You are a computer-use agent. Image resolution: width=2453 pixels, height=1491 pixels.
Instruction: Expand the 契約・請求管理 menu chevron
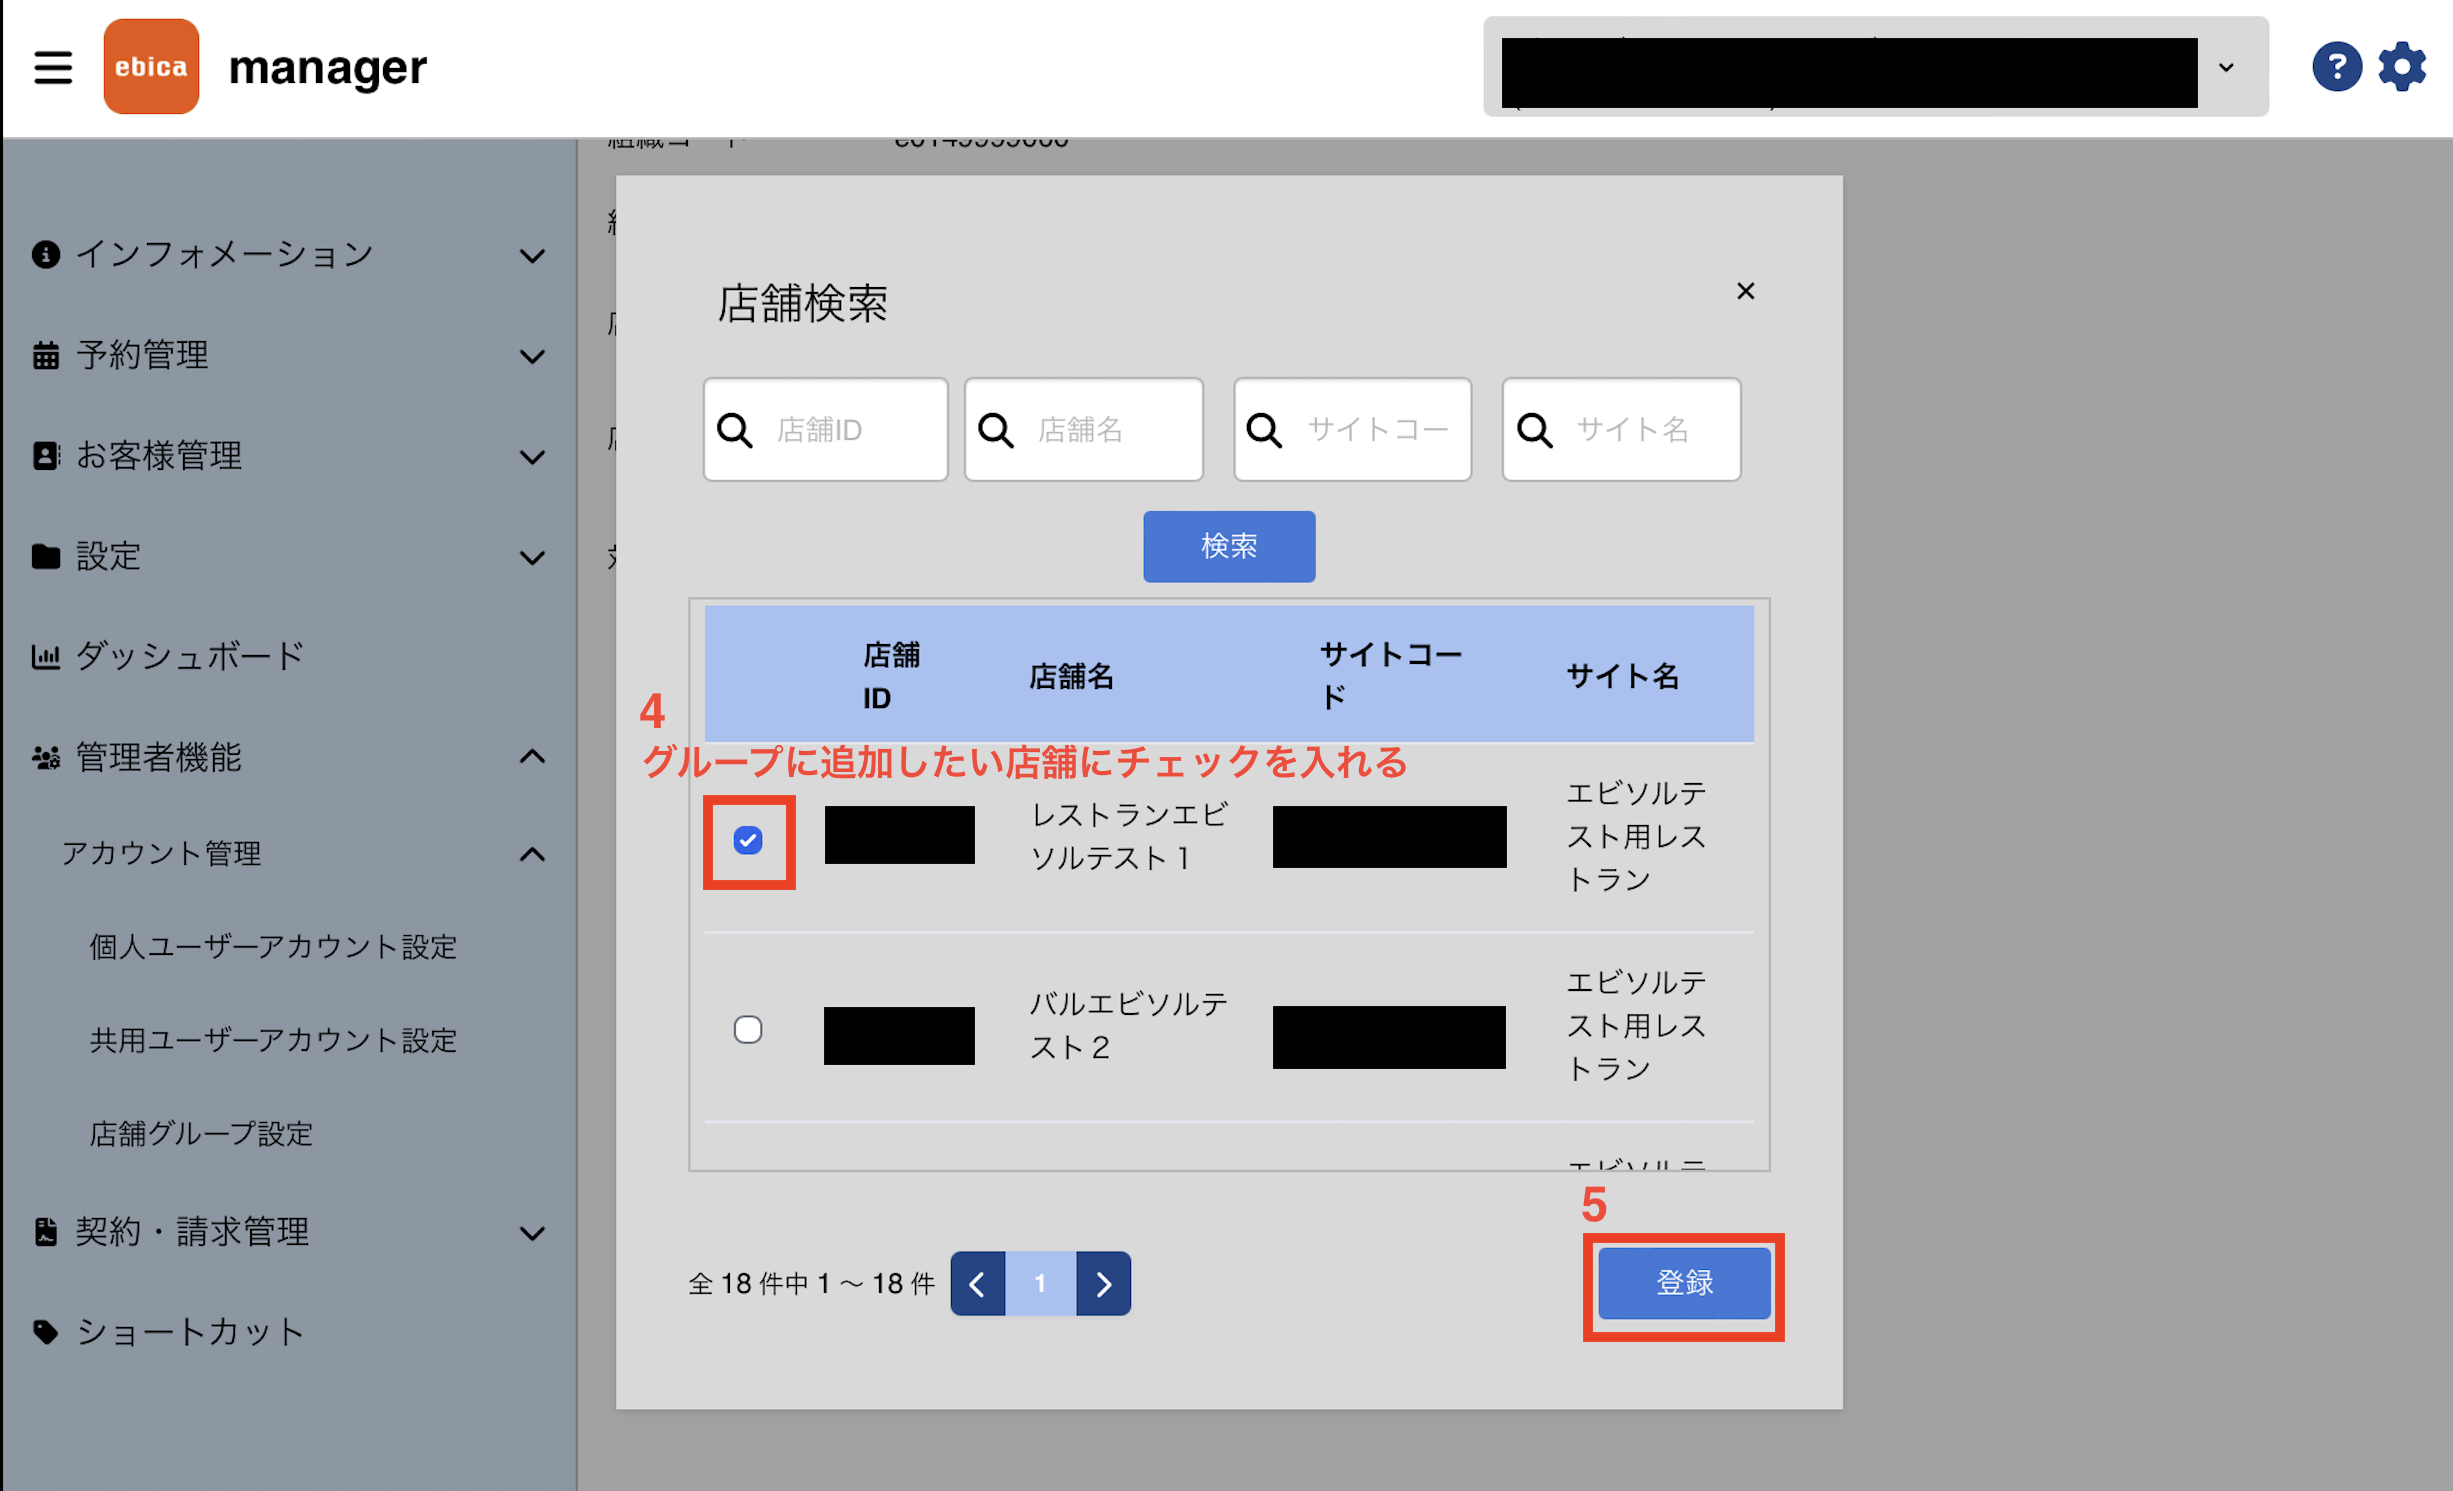pos(533,1234)
